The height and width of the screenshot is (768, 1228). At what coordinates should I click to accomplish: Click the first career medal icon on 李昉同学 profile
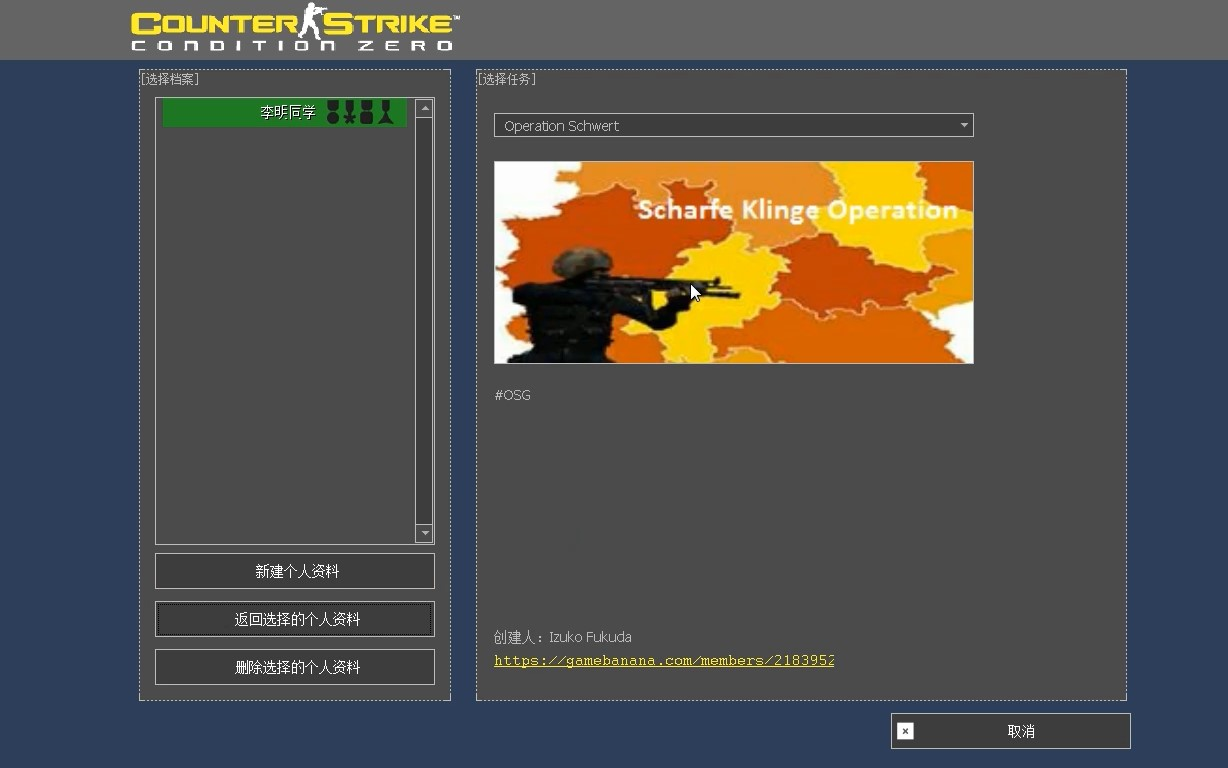click(332, 112)
